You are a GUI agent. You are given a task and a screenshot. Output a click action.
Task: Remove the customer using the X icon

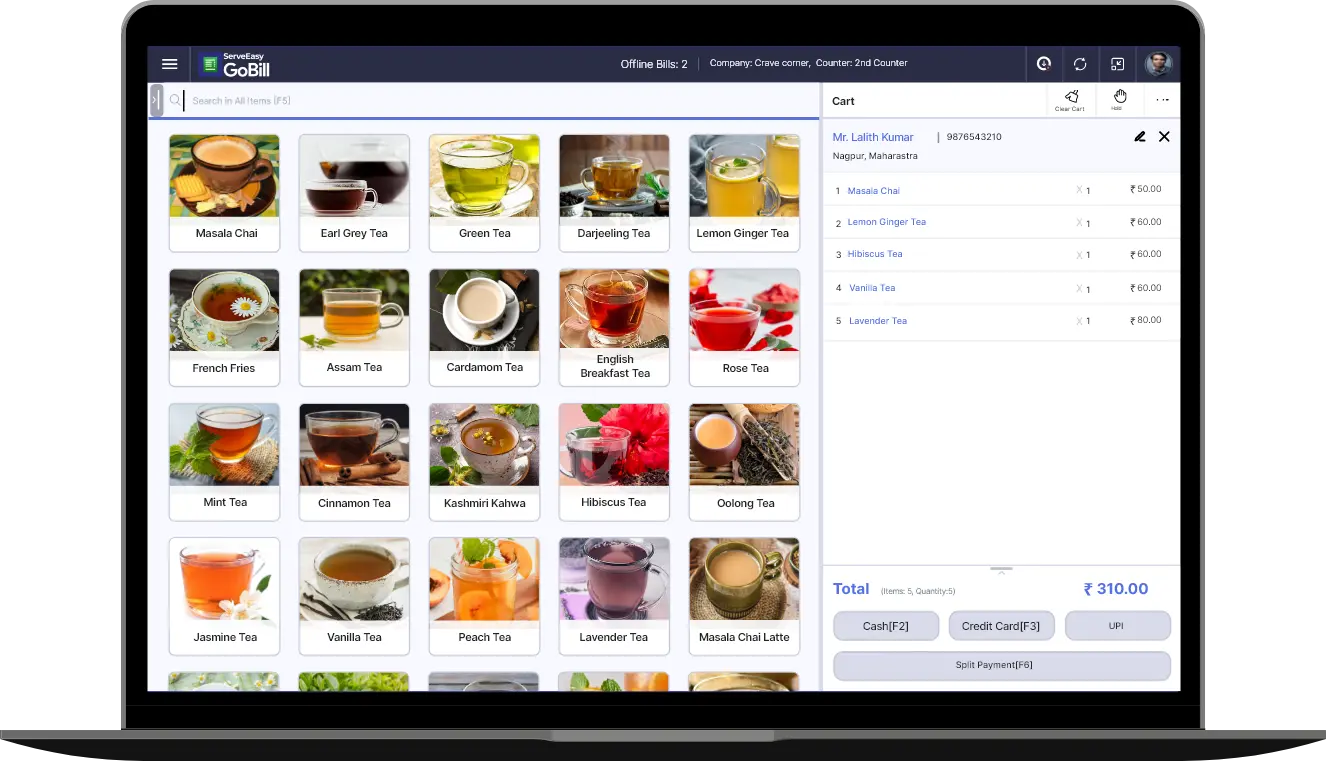point(1164,137)
